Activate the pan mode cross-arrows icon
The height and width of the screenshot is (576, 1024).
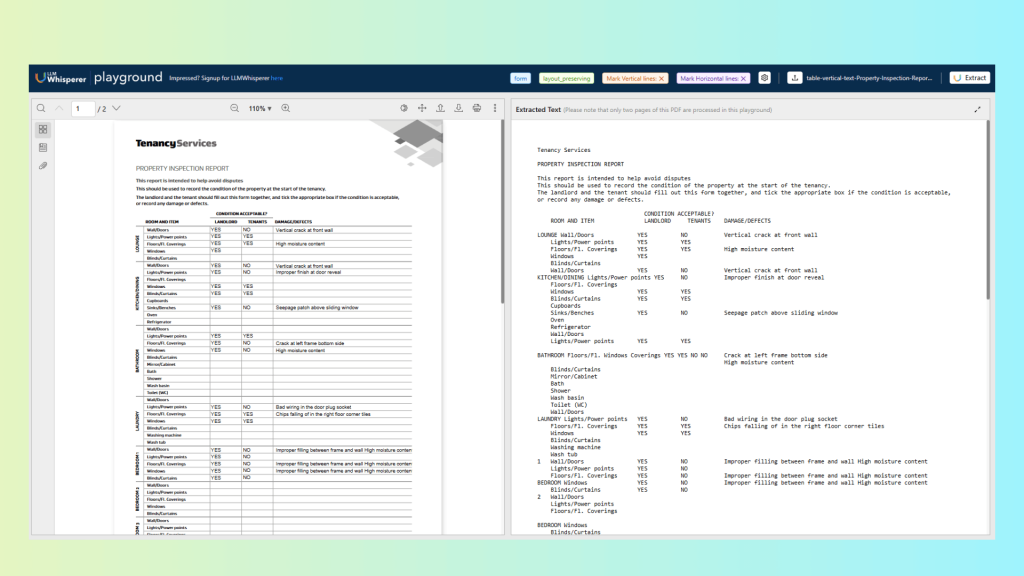[x=422, y=108]
